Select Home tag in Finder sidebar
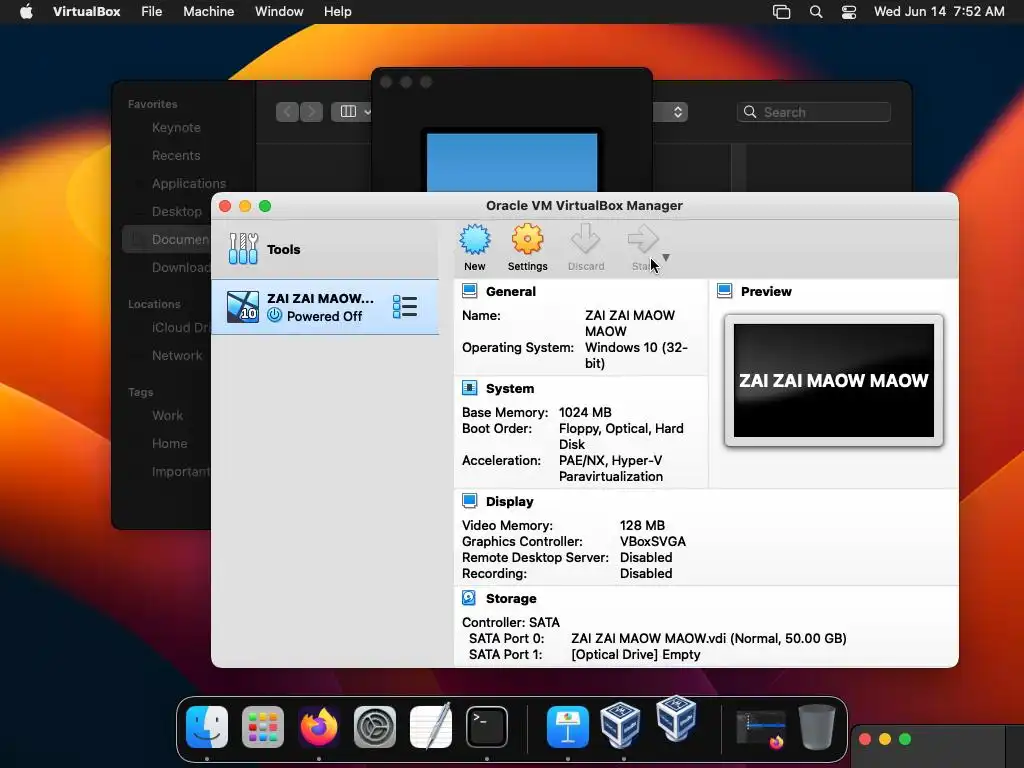This screenshot has height=768, width=1024. click(x=169, y=443)
